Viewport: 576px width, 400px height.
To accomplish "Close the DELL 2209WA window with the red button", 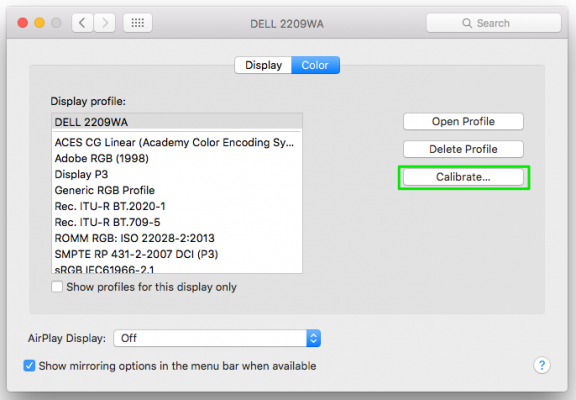I will pos(23,23).
